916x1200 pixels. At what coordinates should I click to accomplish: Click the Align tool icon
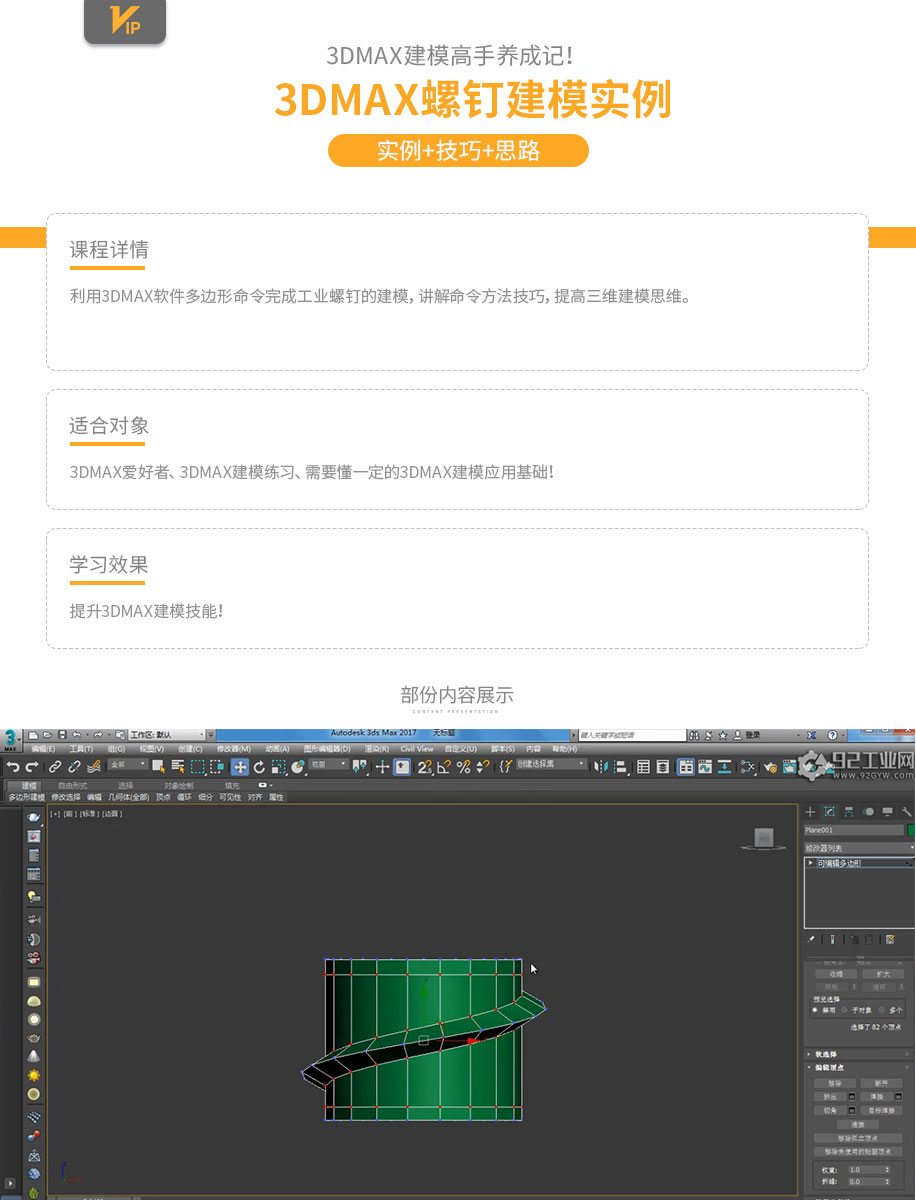620,767
